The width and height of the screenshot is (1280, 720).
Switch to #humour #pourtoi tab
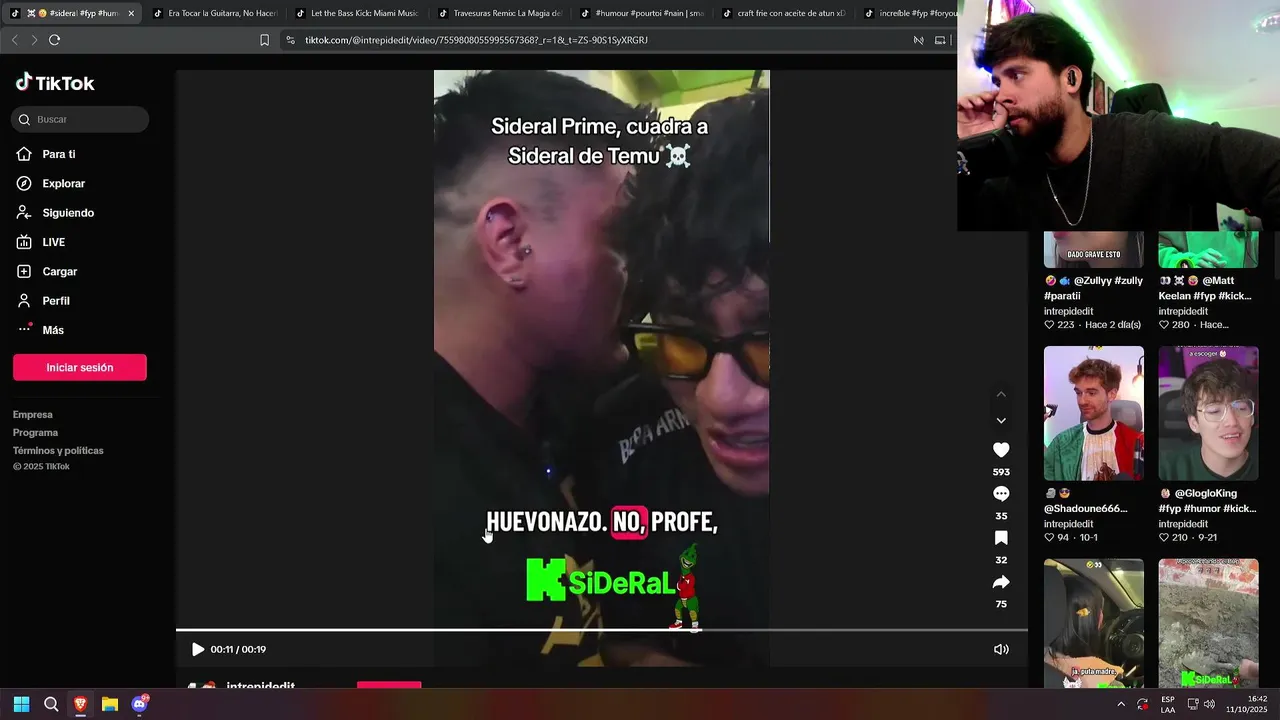coord(642,13)
